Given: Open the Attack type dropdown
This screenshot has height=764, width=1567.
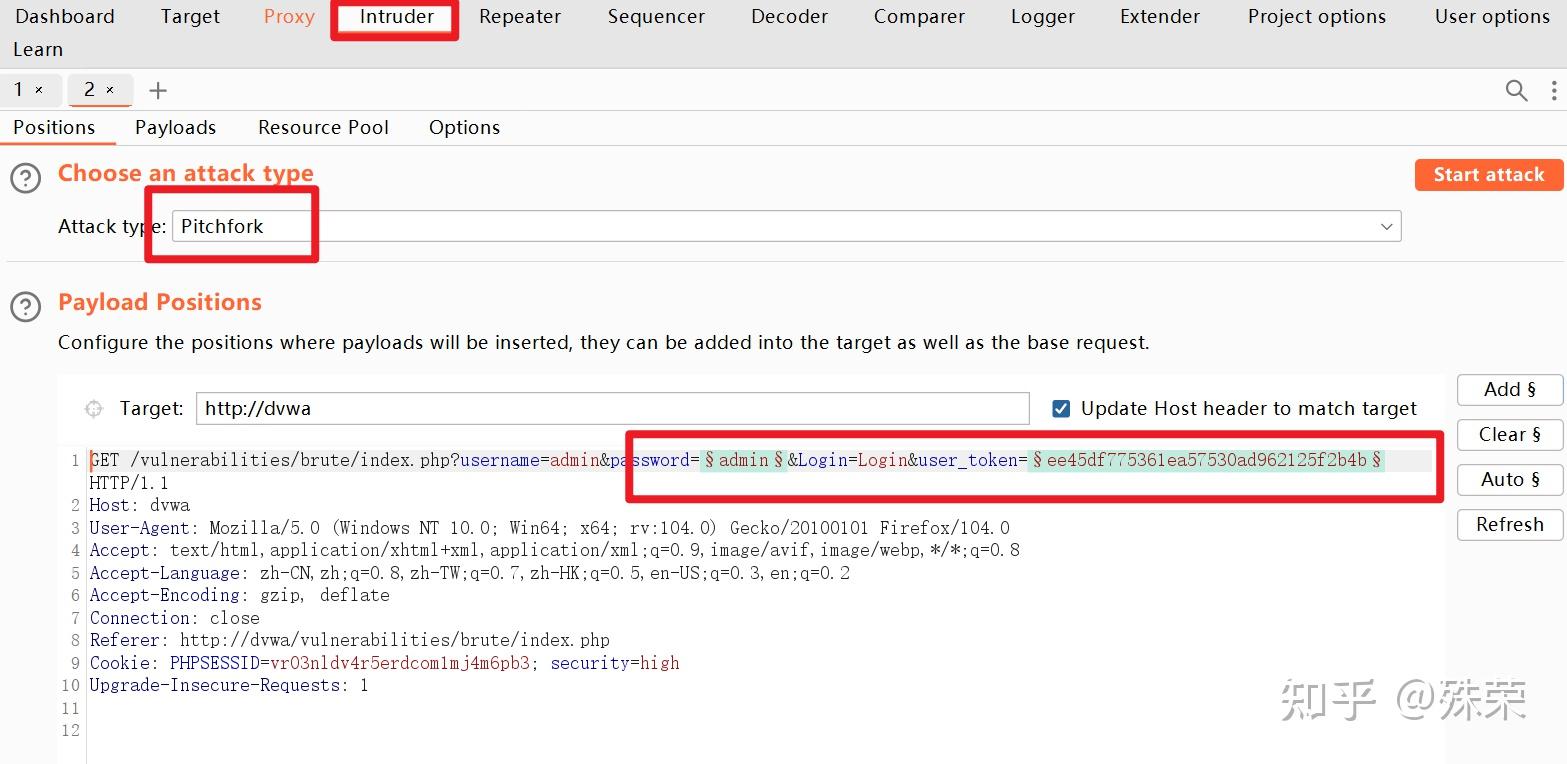Looking at the screenshot, I should coord(786,226).
